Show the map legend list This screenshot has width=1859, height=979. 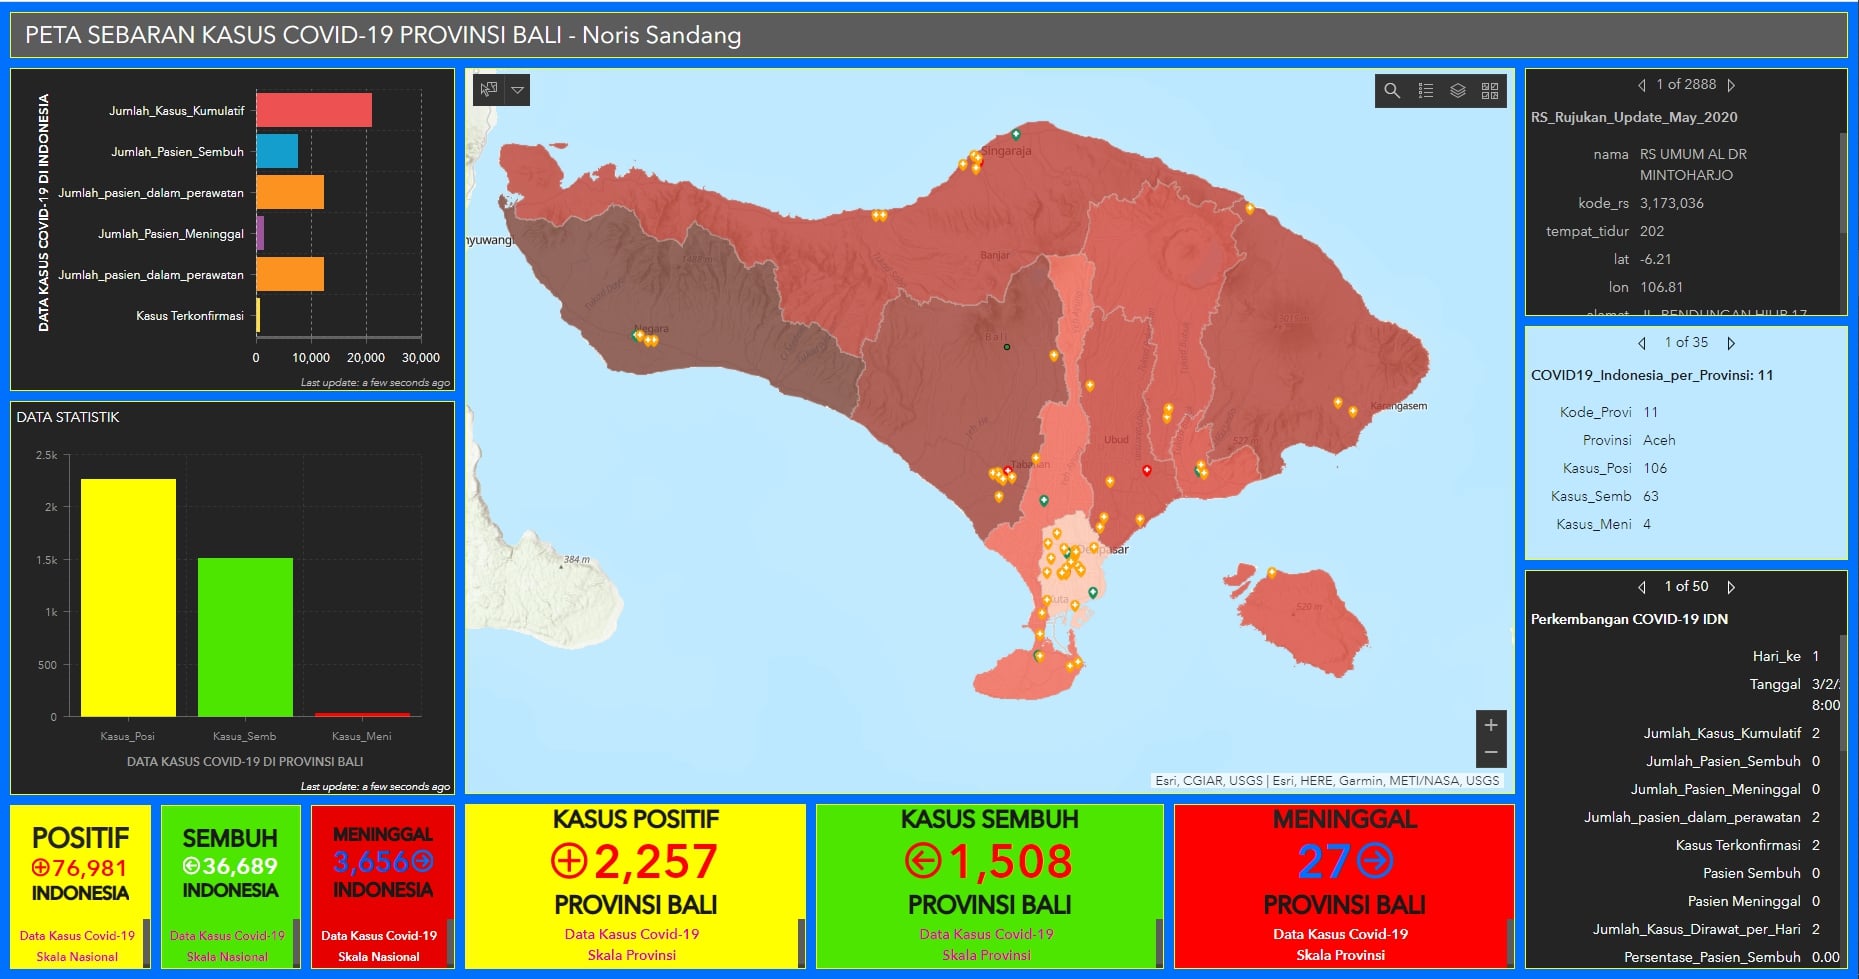(x=1426, y=91)
